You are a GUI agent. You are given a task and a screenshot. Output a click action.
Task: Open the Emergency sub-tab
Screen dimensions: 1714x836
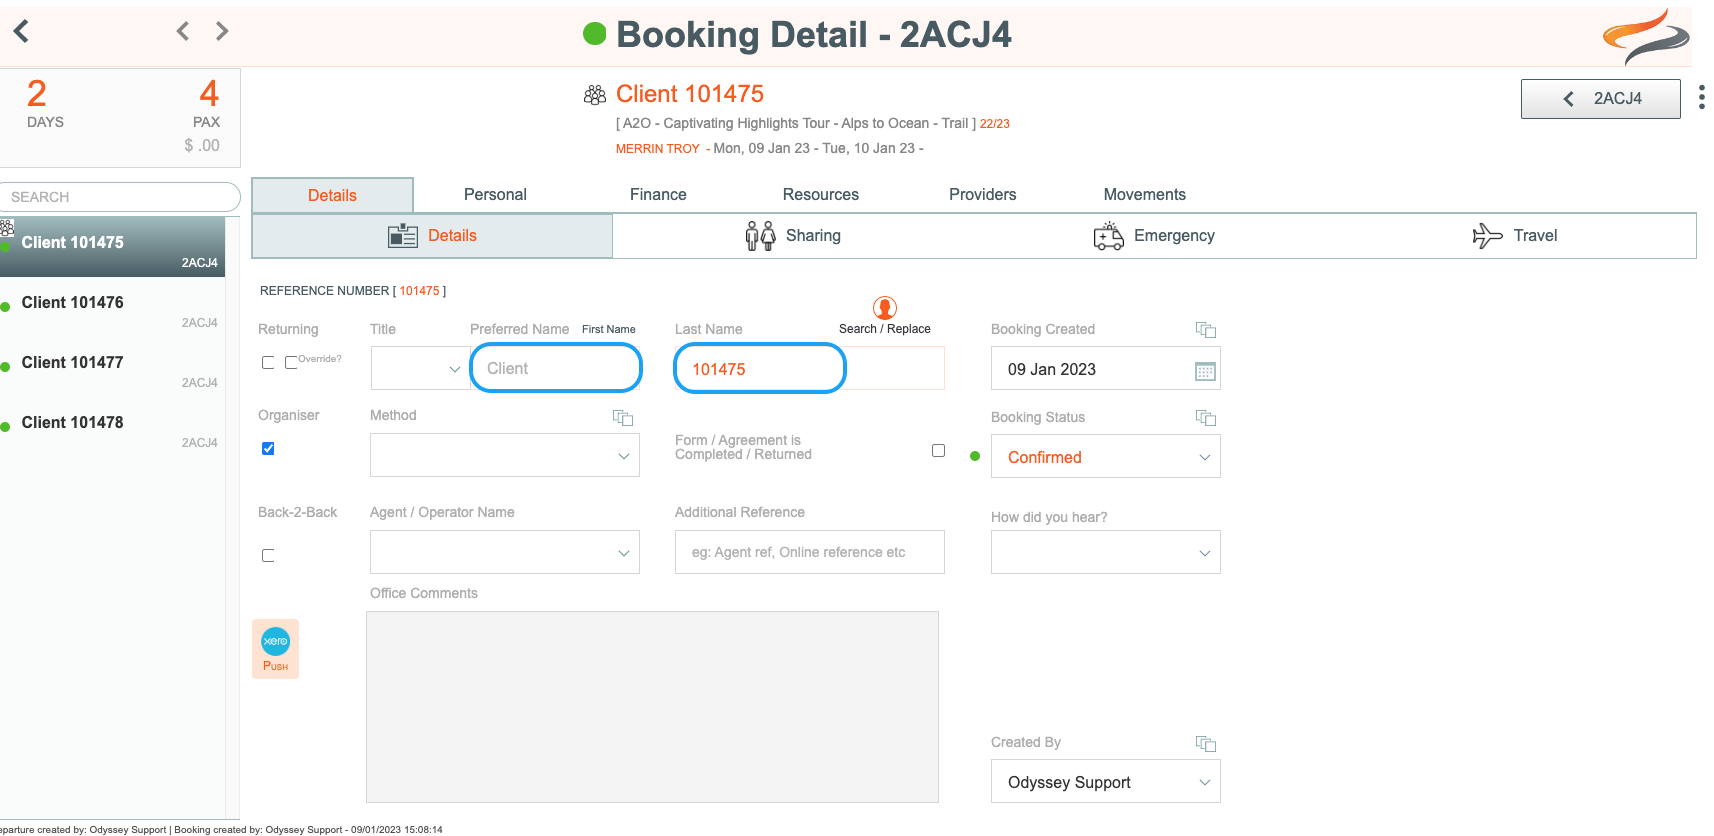pyautogui.click(x=1154, y=236)
